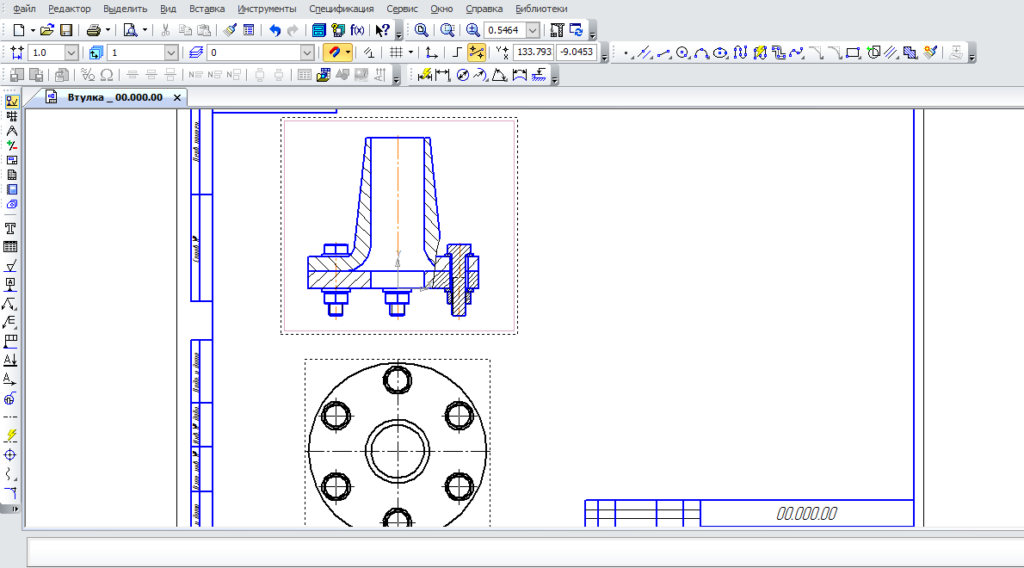Select the circle drawing tool
This screenshot has height=568, width=1024.
pyautogui.click(x=683, y=53)
